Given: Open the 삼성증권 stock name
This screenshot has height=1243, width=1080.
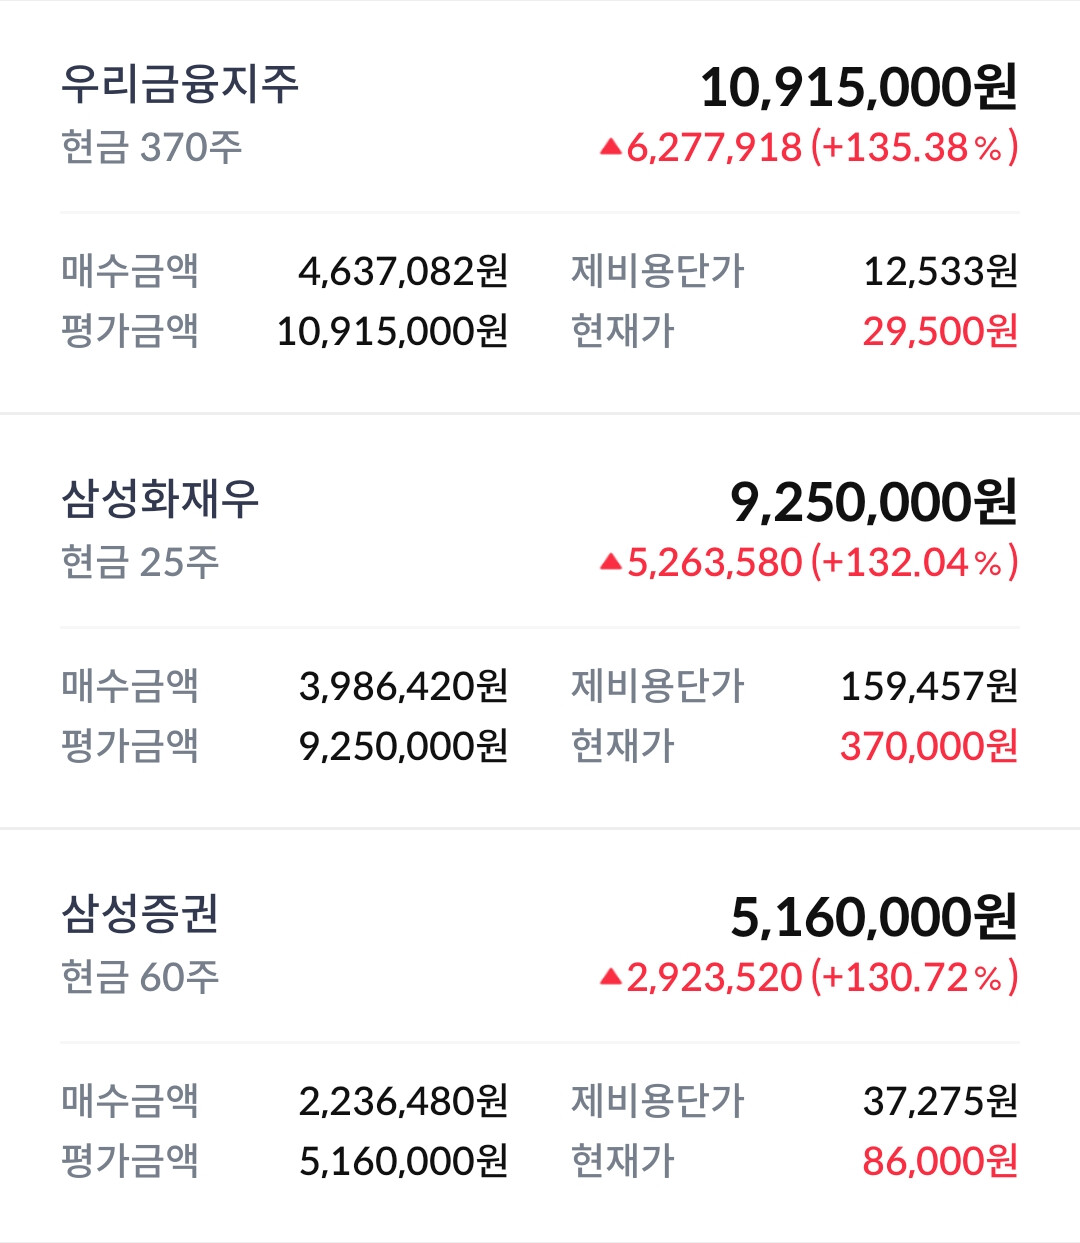Looking at the screenshot, I should (x=140, y=914).
